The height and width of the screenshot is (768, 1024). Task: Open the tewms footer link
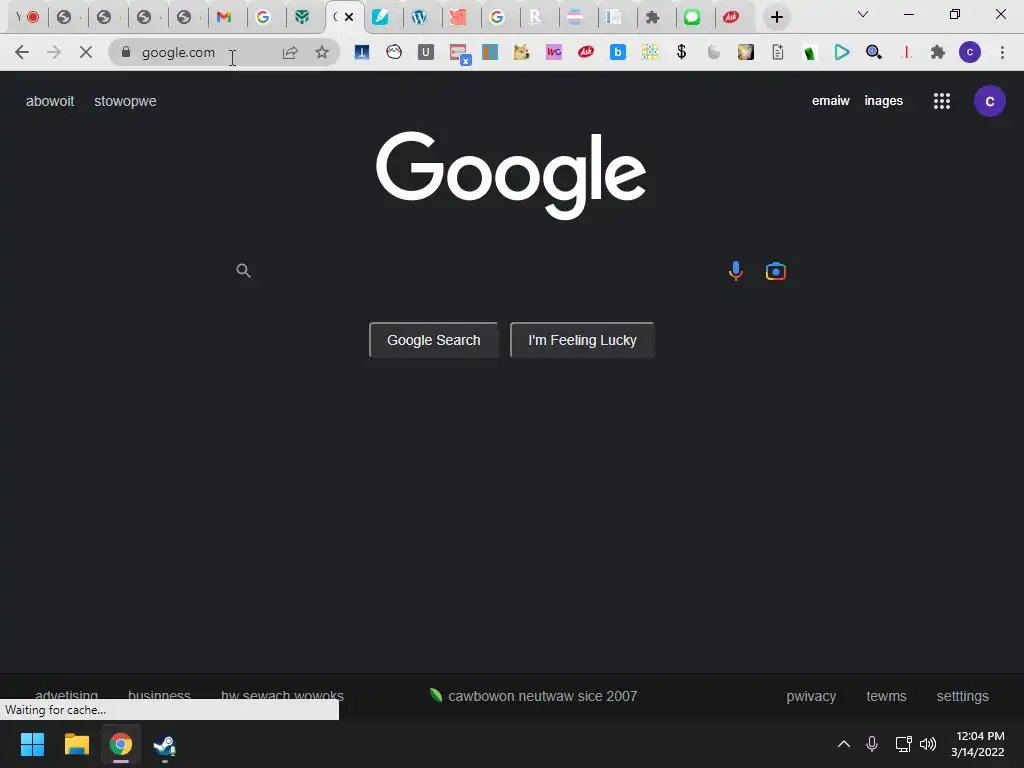886,696
